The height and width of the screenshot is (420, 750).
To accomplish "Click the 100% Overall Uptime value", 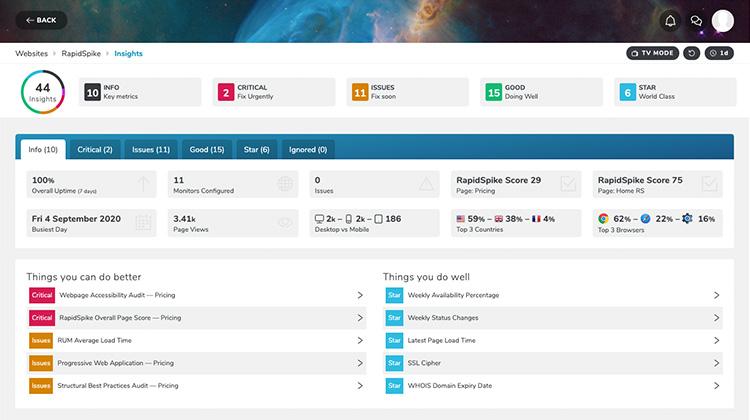I will pos(43,180).
